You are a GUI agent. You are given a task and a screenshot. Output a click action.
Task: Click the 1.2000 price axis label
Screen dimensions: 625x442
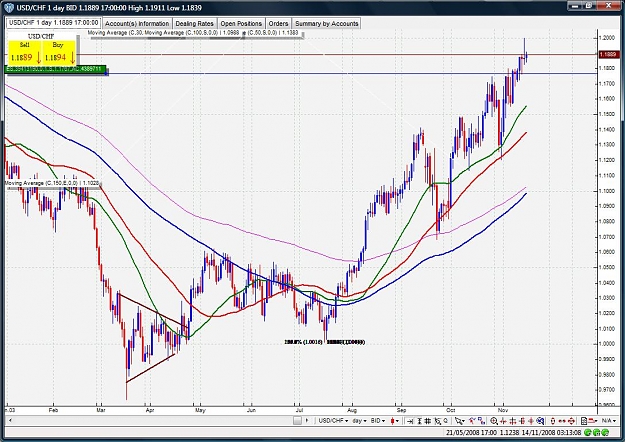[x=609, y=38]
